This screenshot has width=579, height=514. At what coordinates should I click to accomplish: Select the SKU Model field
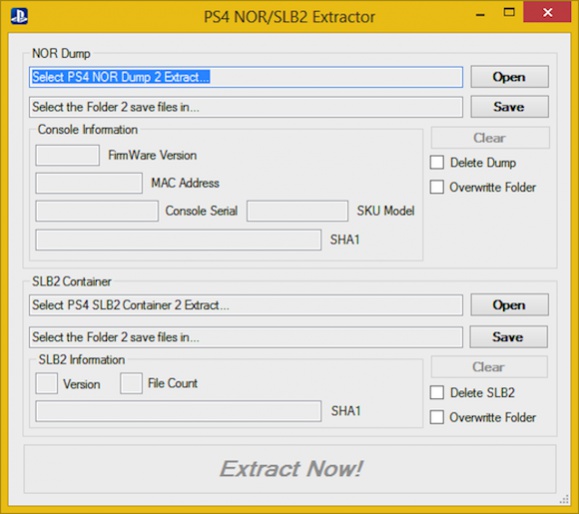(298, 211)
